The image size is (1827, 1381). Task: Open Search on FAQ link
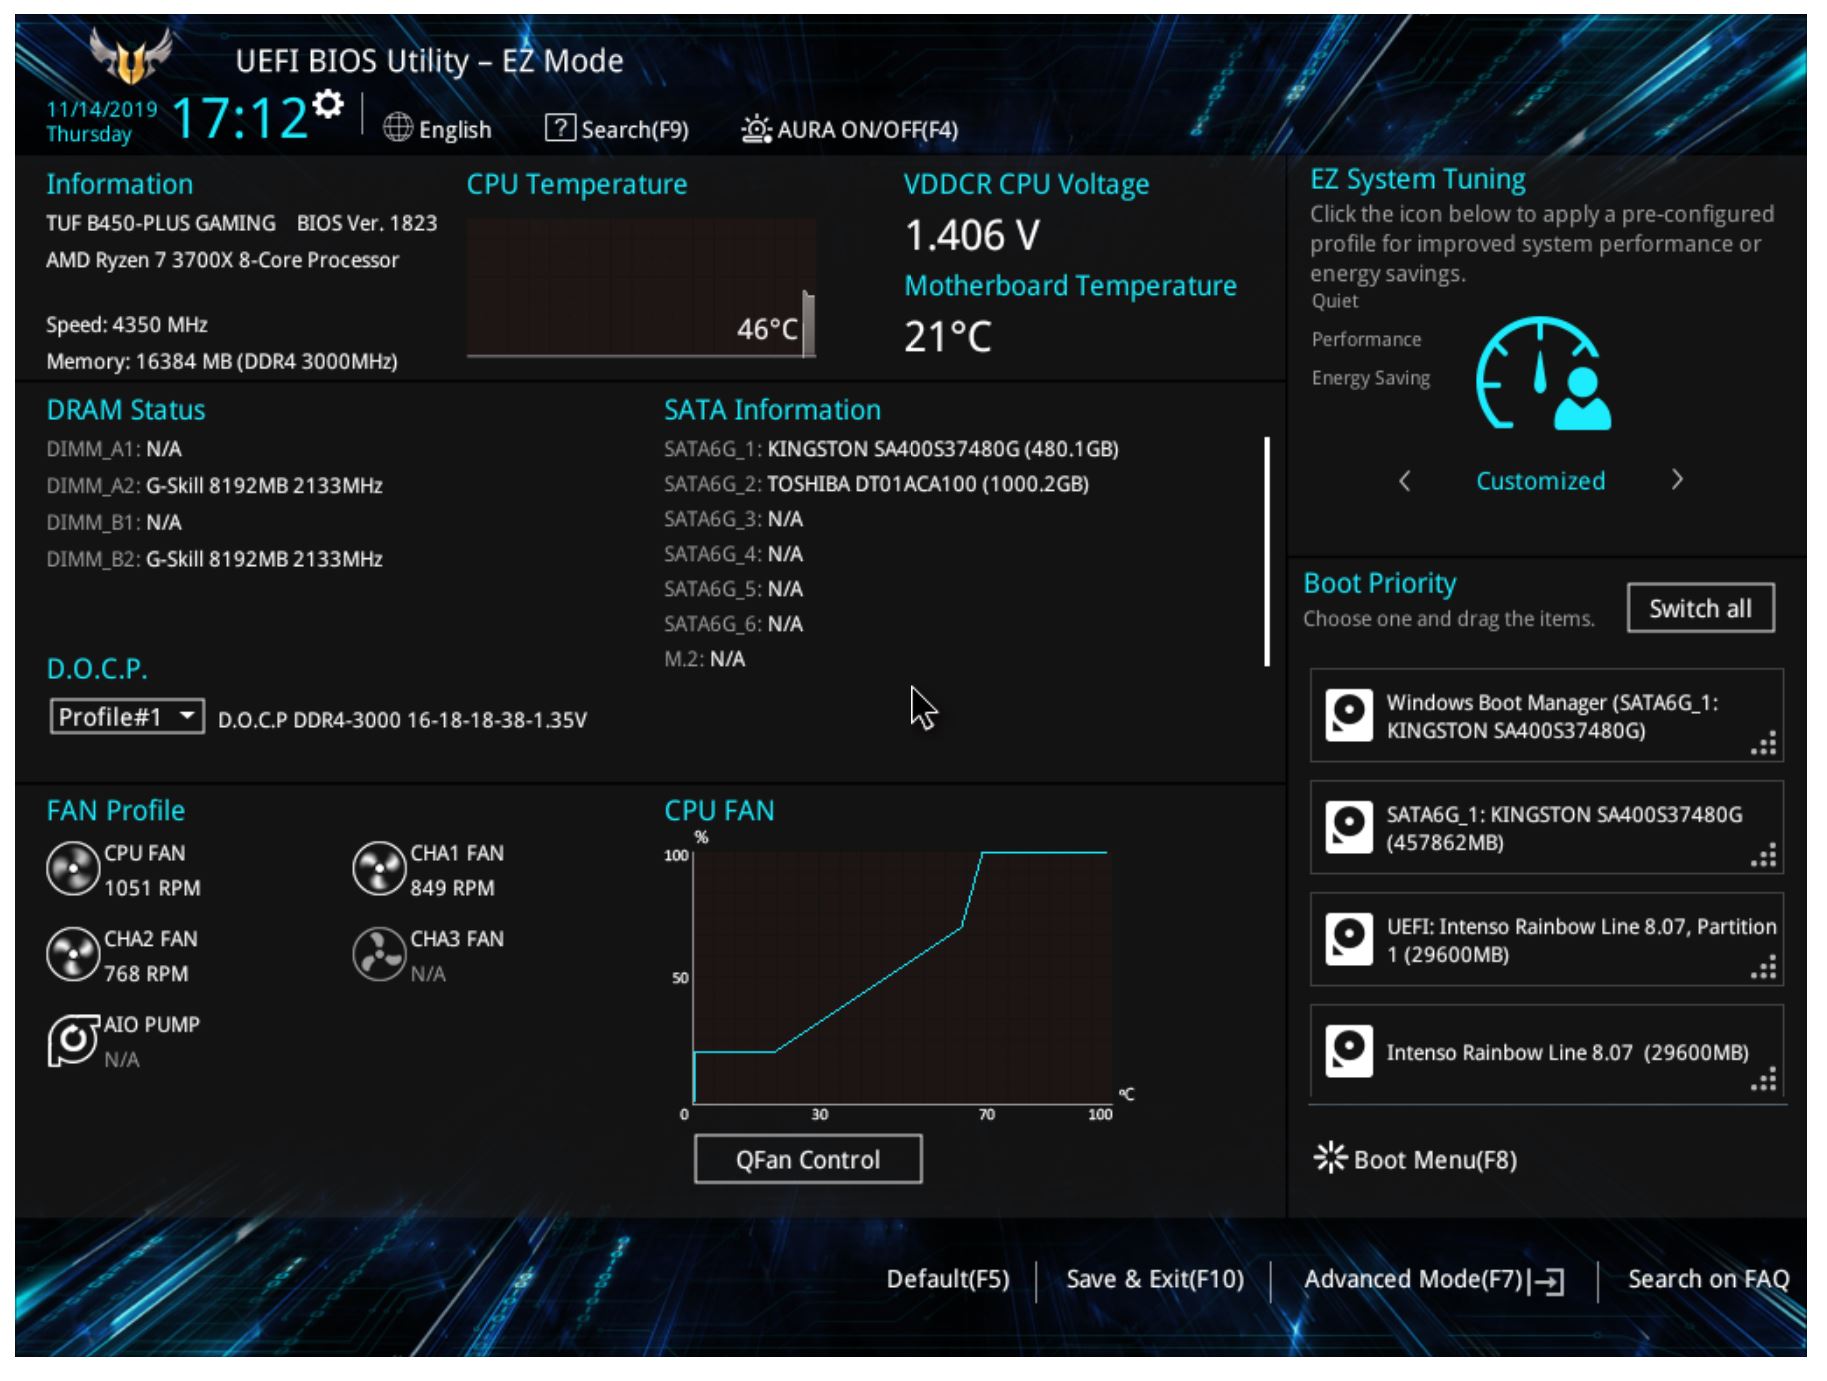click(x=1708, y=1279)
